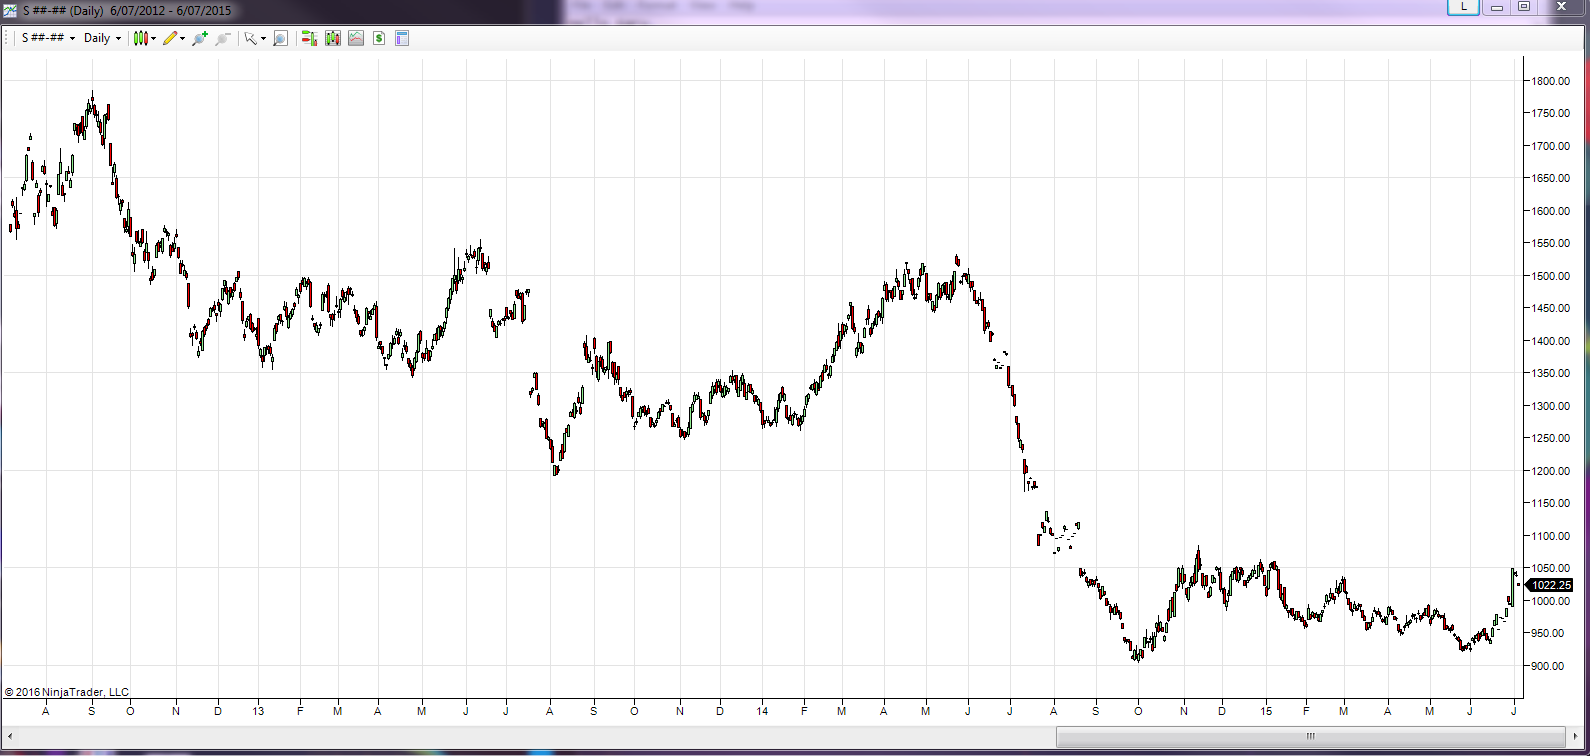Click the NinjaTrader chart icon in title bar
Screen dimensions: 1590x756
10,10
